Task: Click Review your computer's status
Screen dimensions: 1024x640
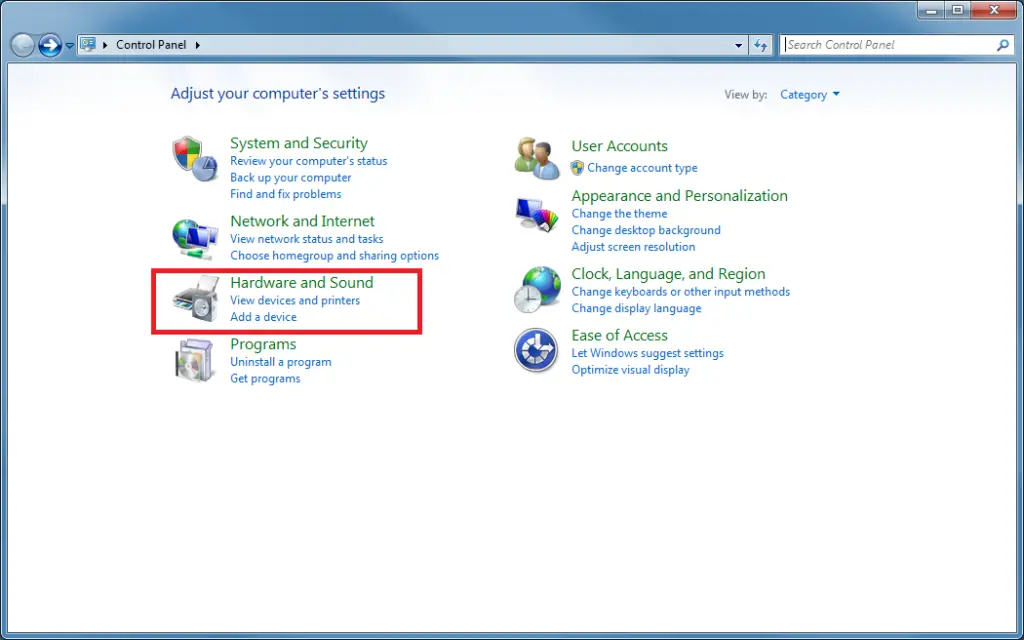Action: 308,161
